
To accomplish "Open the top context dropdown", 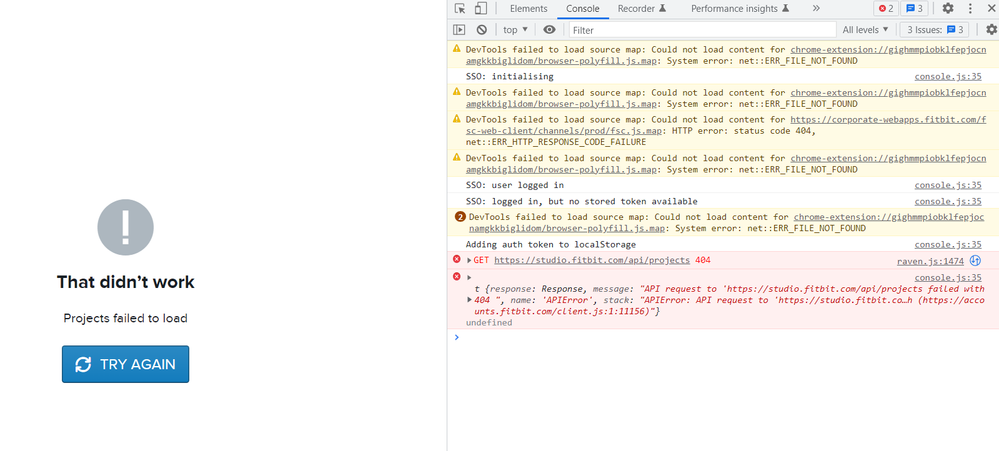I will tap(515, 29).
